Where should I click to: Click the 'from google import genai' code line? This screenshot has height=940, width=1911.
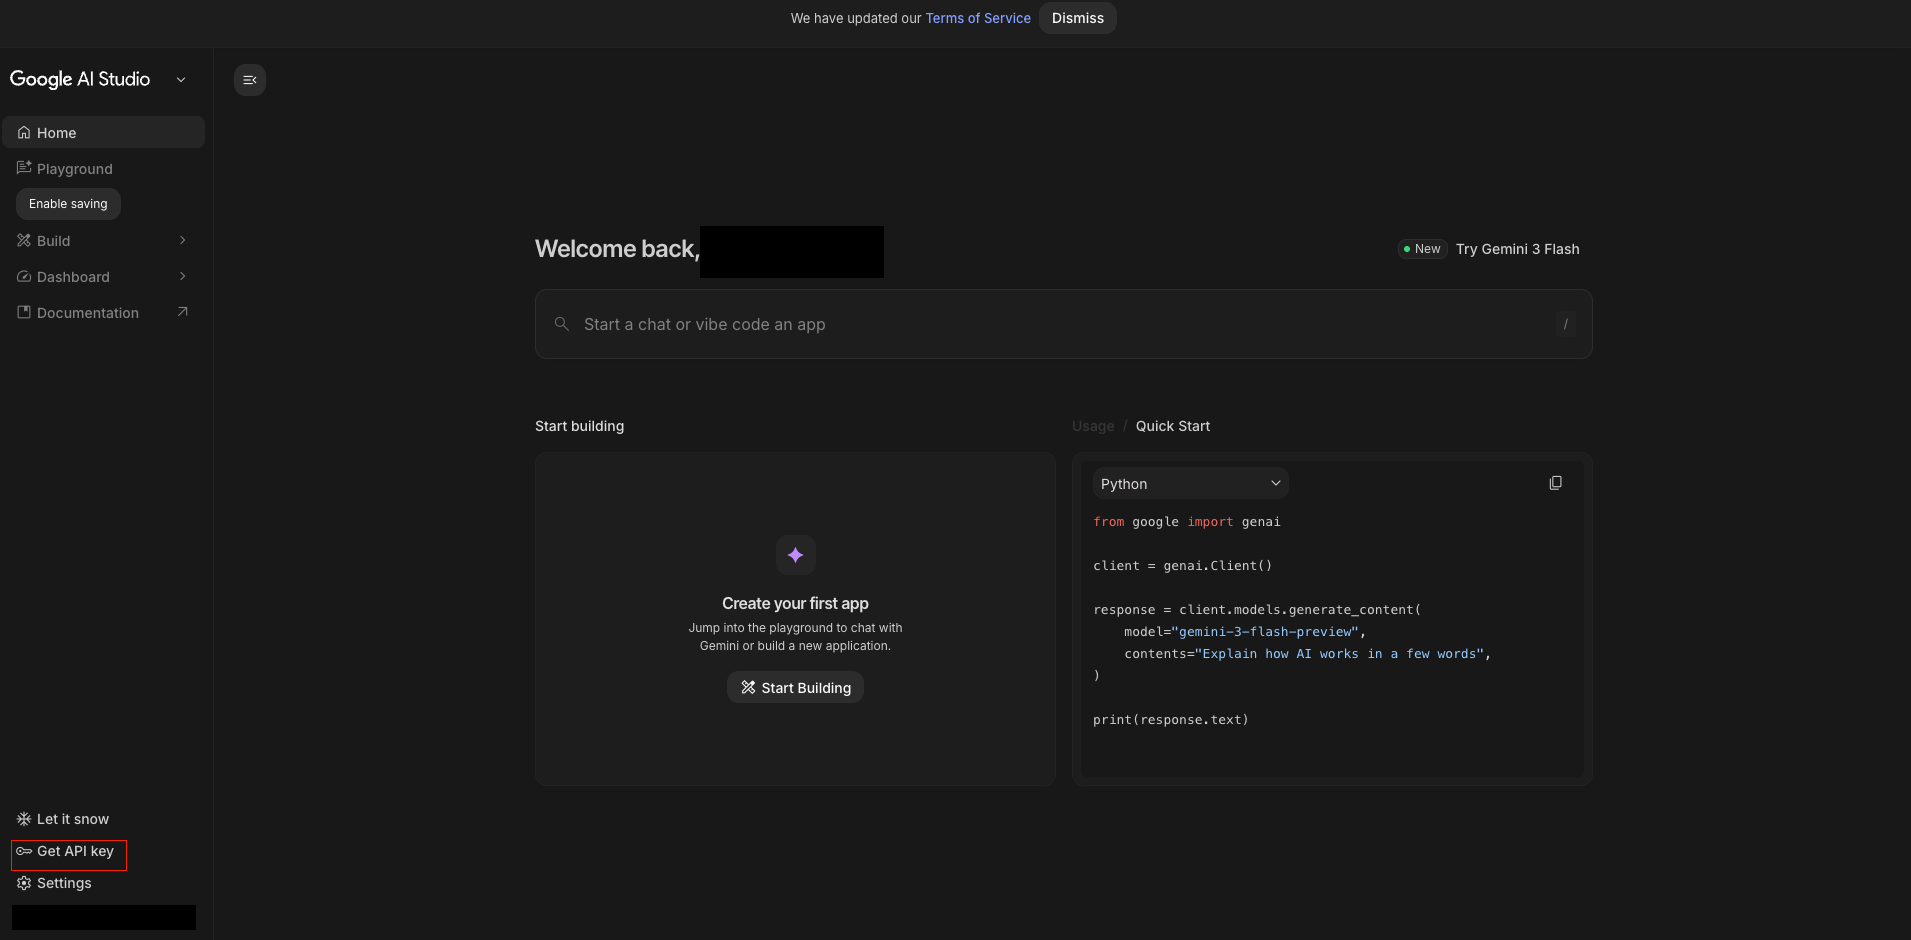(x=1187, y=522)
